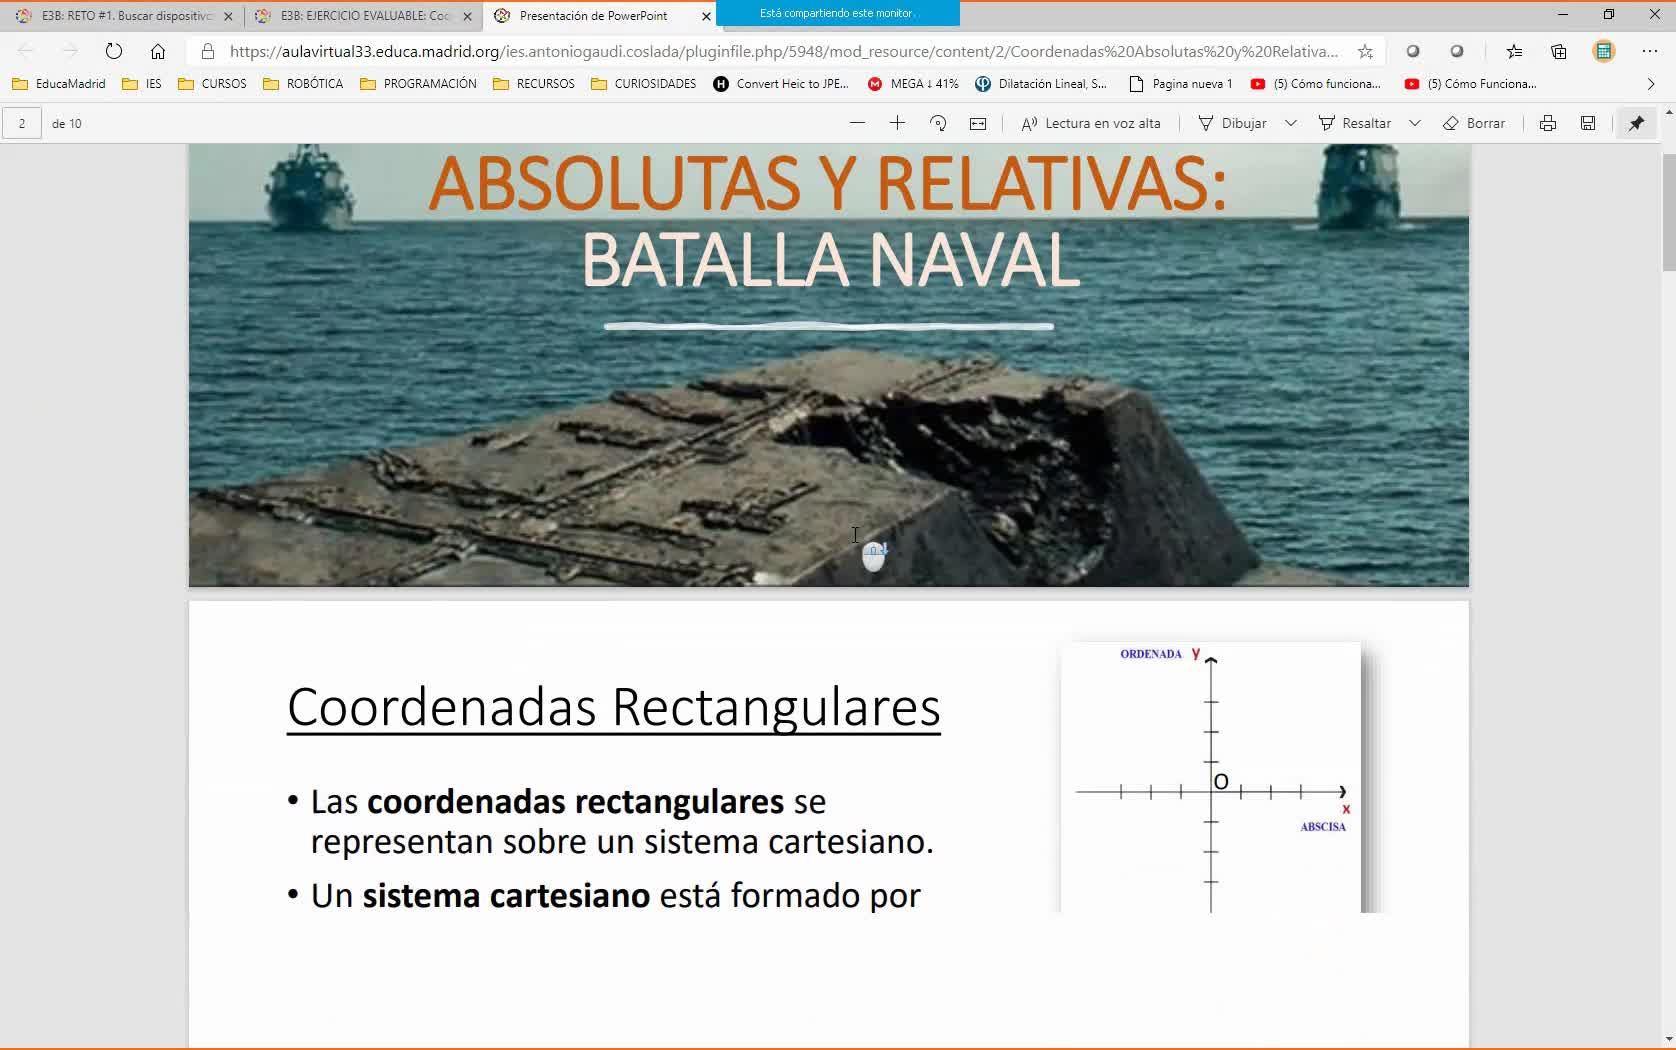
Task: Print the PDF document
Action: pyautogui.click(x=1548, y=123)
